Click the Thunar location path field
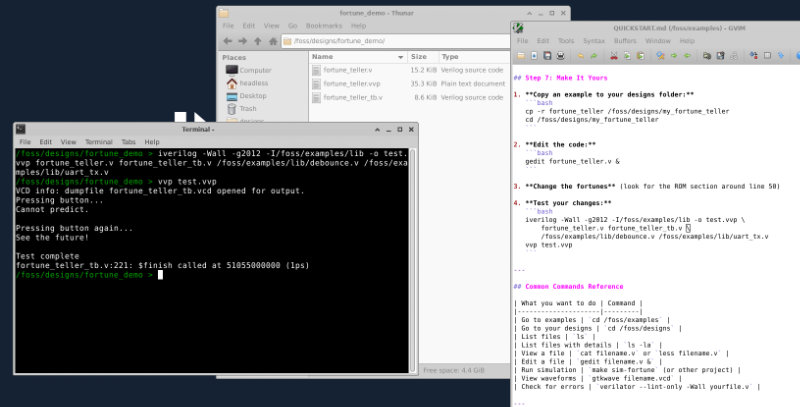Viewport: 800px width, 407px height. 395,41
